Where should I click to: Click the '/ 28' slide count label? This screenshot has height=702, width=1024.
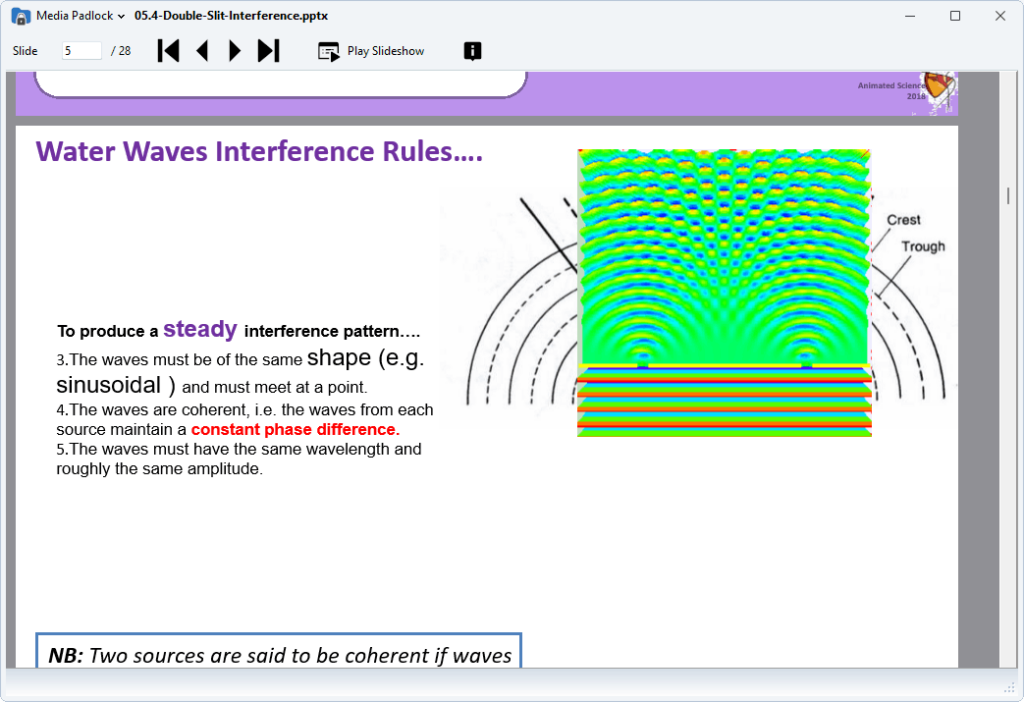tap(121, 50)
